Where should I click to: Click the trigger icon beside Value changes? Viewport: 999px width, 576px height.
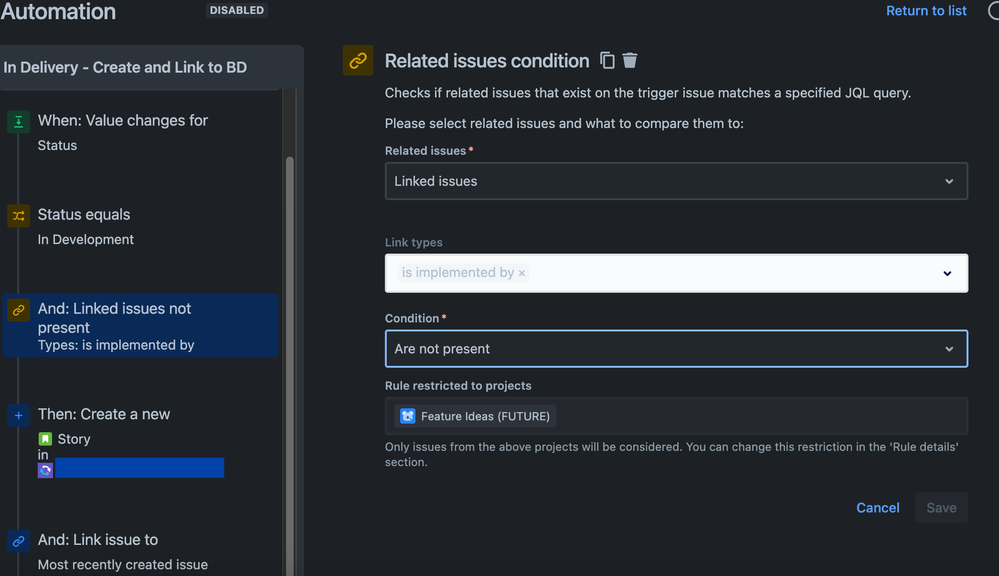[x=18, y=121]
